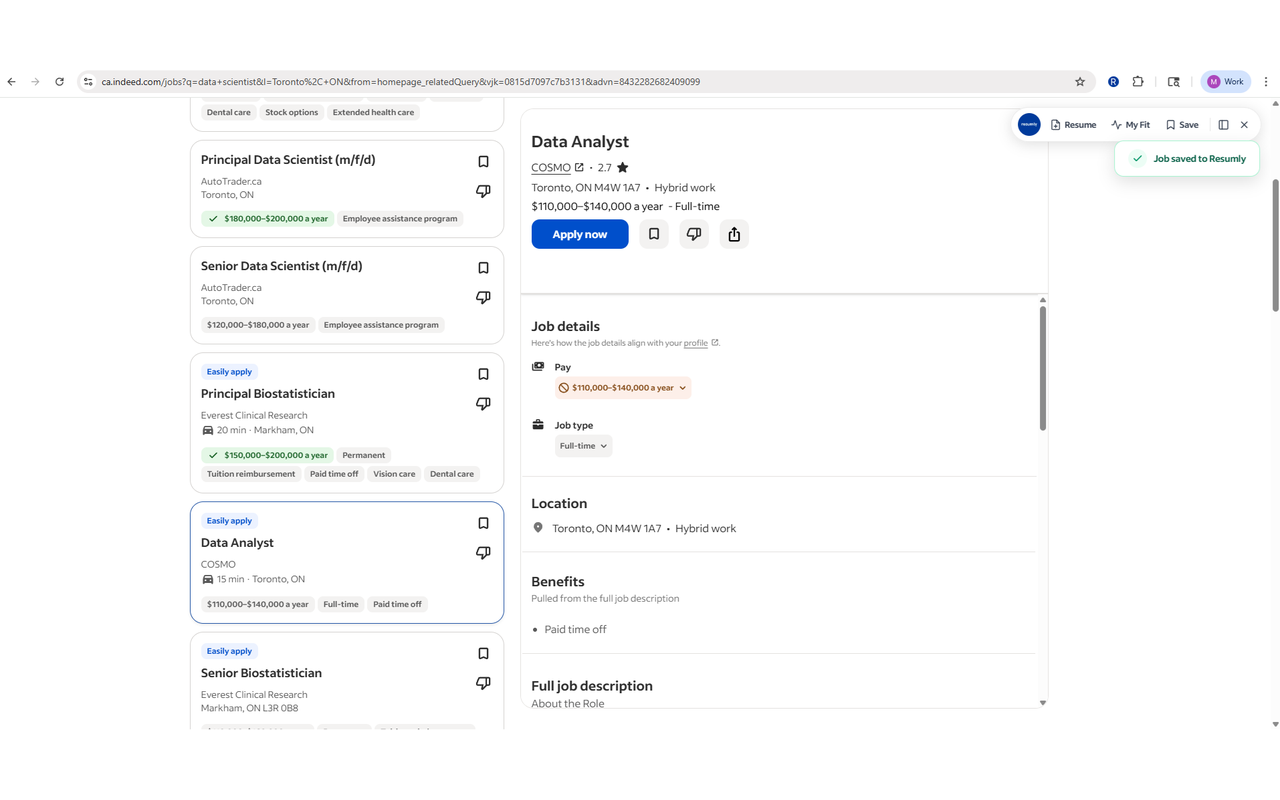Expand the Full-time job type dropdown
The width and height of the screenshot is (1280, 800).
click(583, 446)
